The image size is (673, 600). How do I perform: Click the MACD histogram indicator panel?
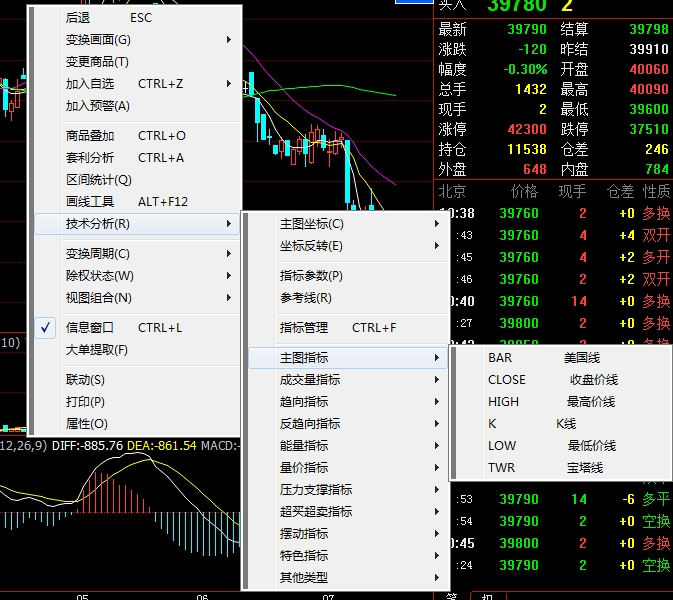120,510
